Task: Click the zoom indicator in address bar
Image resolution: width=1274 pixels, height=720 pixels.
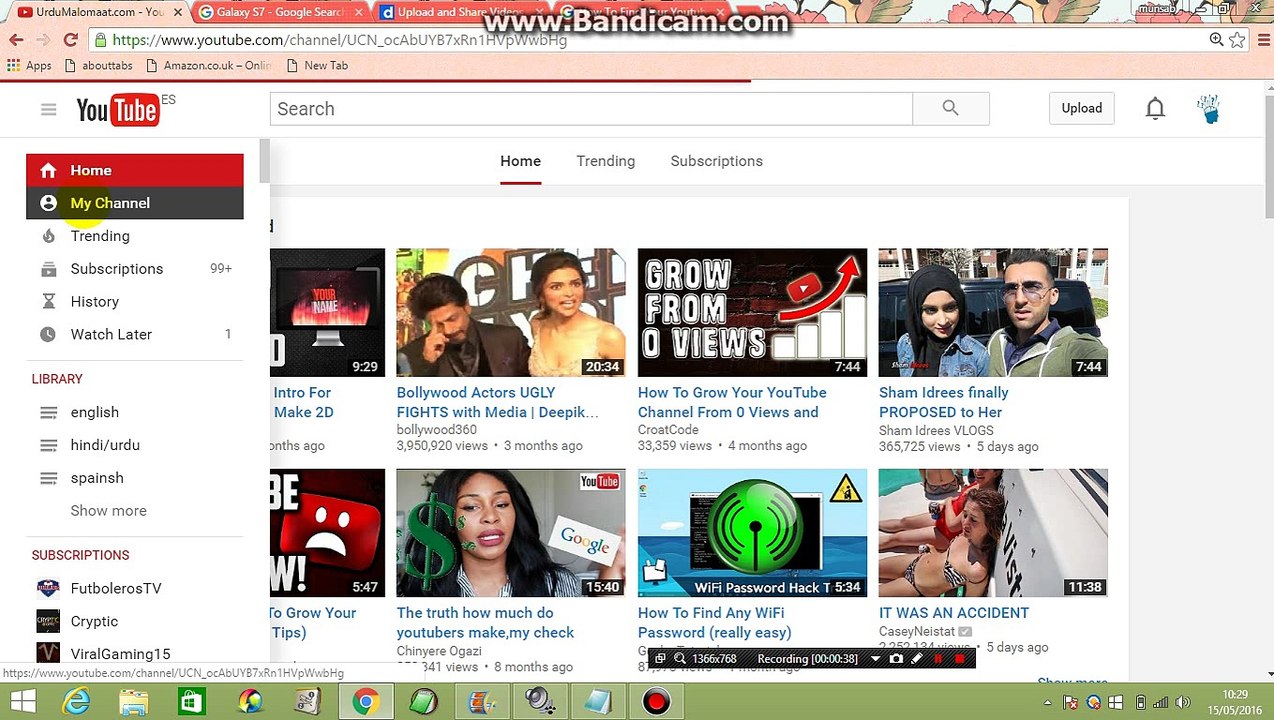Action: (1216, 40)
